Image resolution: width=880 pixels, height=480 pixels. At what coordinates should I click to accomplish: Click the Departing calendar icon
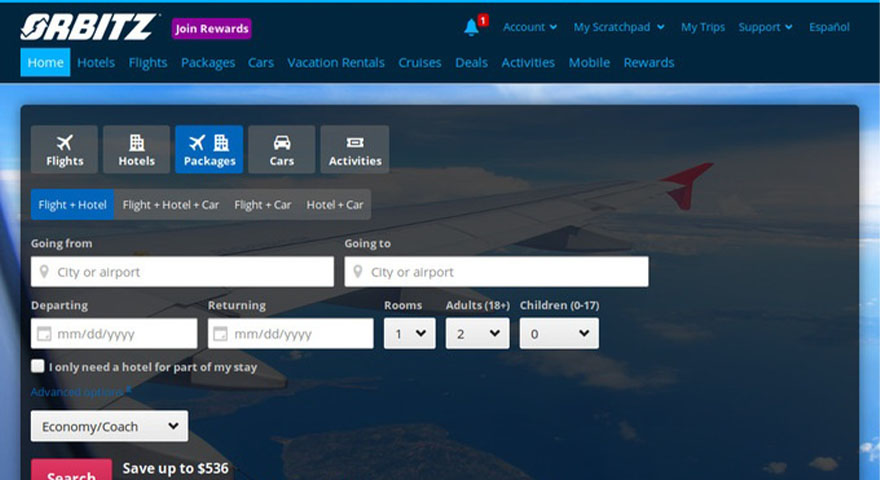point(44,334)
